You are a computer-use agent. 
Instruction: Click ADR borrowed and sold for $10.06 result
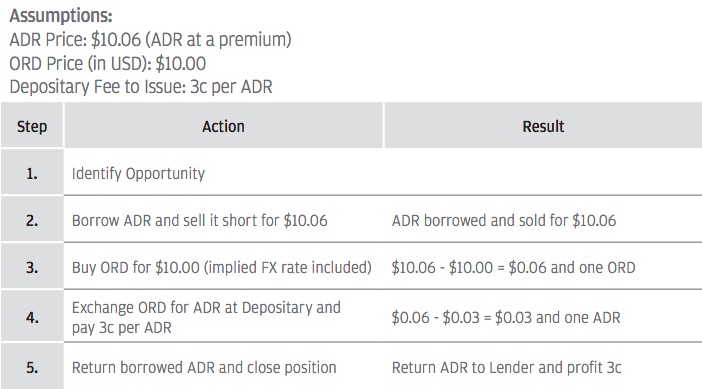point(504,220)
